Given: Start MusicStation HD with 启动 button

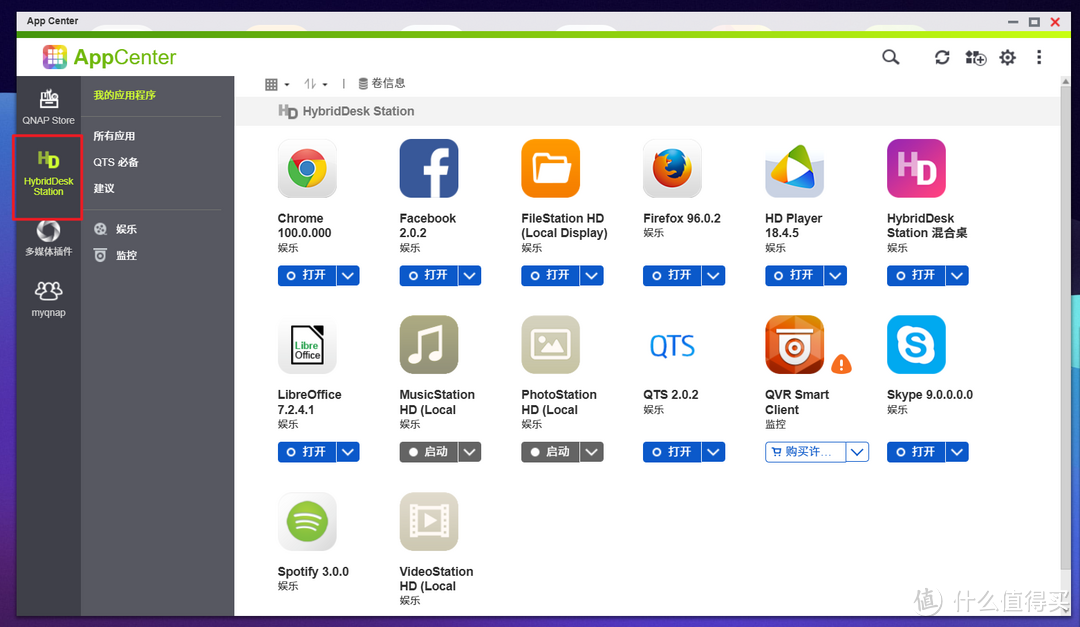Looking at the screenshot, I should click(428, 452).
